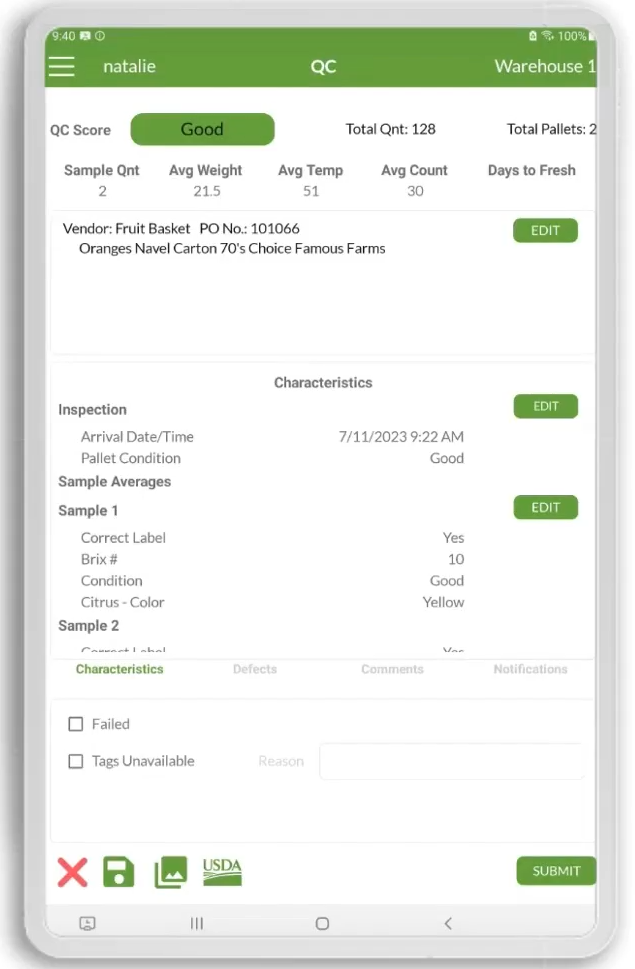Image resolution: width=635 pixels, height=969 pixels.
Task: Tap the Android home button
Action: pyautogui.click(x=322, y=923)
